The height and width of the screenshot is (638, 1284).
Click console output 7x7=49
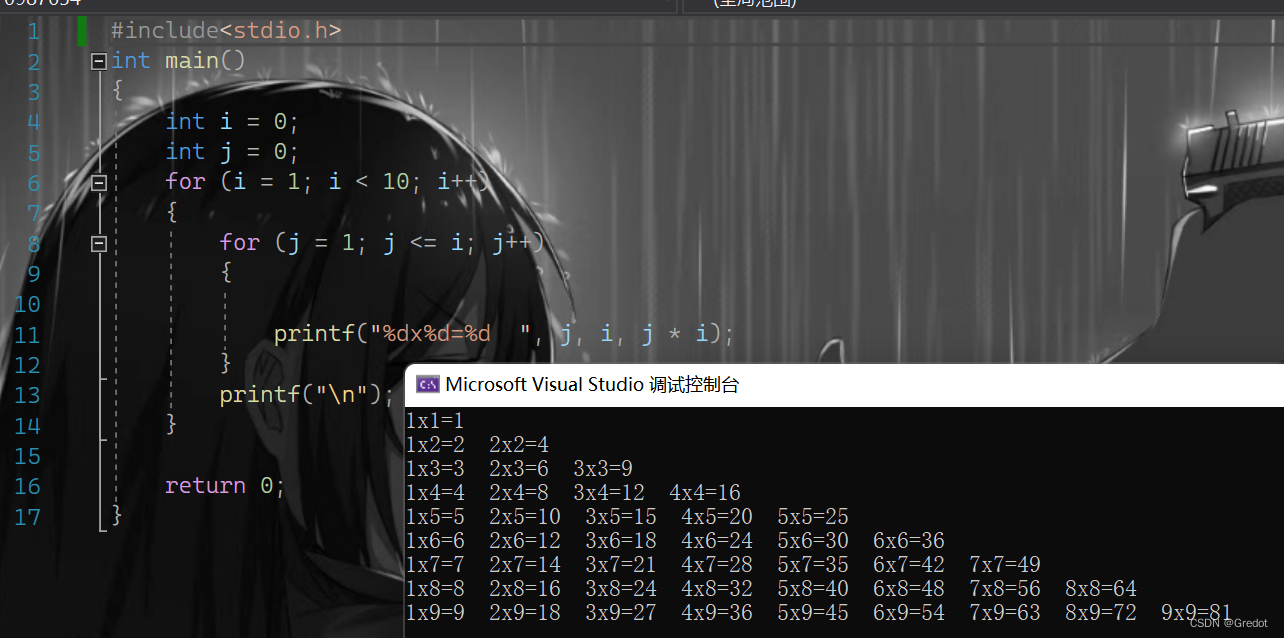pos(1005,565)
